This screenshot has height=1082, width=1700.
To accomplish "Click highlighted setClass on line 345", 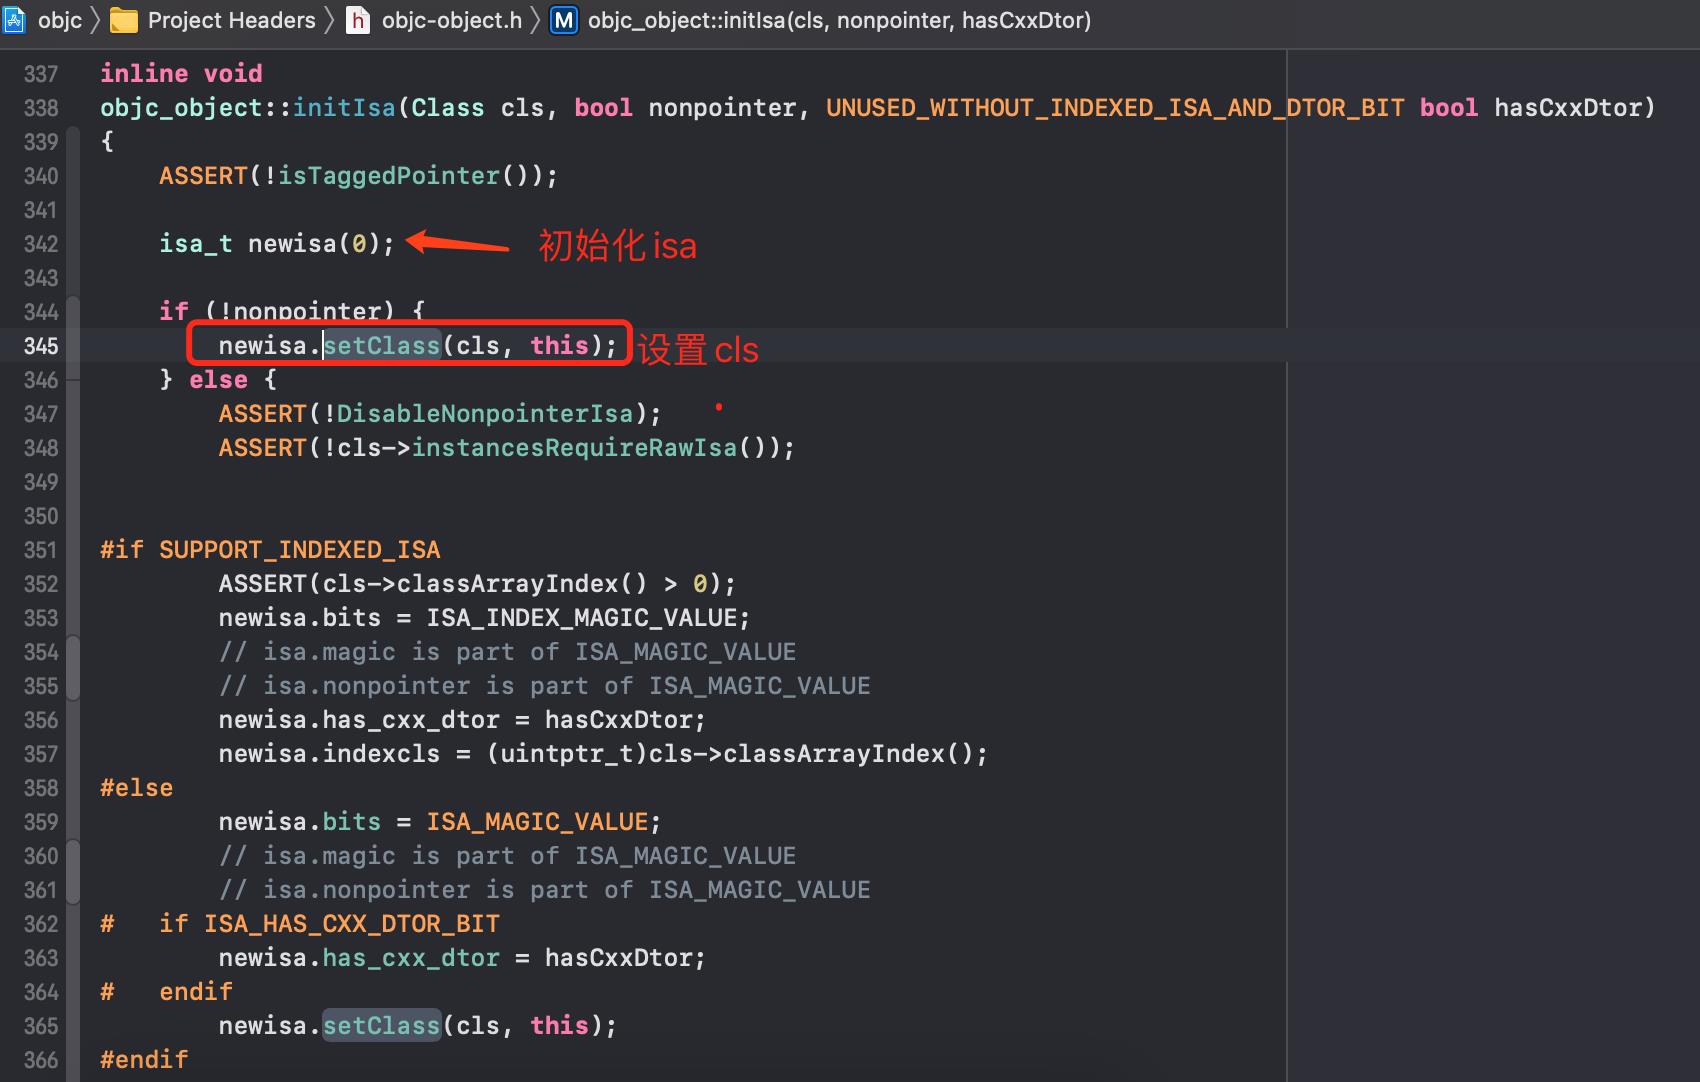I will tap(381, 346).
